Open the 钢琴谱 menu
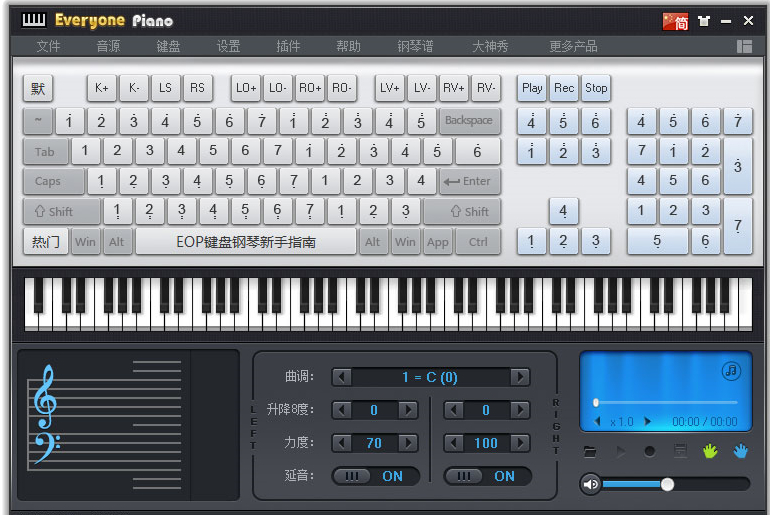Viewport: 770px width, 515px height. pos(415,46)
